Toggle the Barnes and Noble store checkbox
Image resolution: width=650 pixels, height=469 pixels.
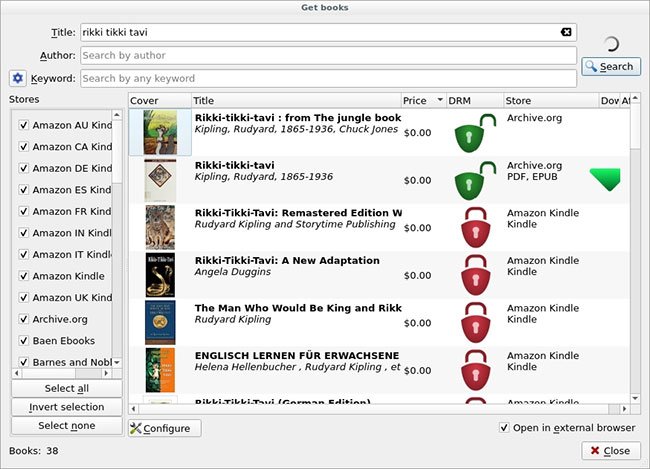[x=24, y=362]
